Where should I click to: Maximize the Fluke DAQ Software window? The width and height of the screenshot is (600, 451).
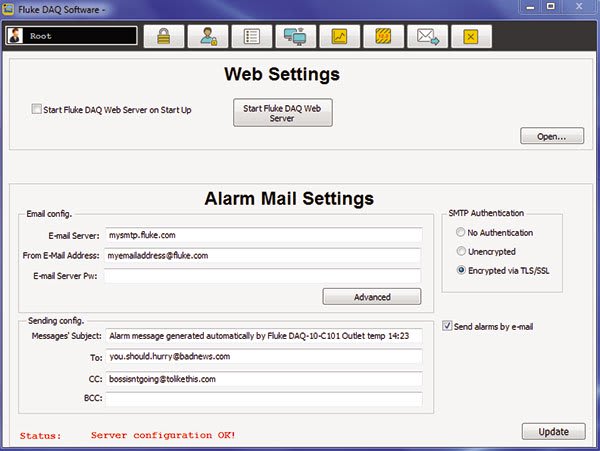coord(551,7)
